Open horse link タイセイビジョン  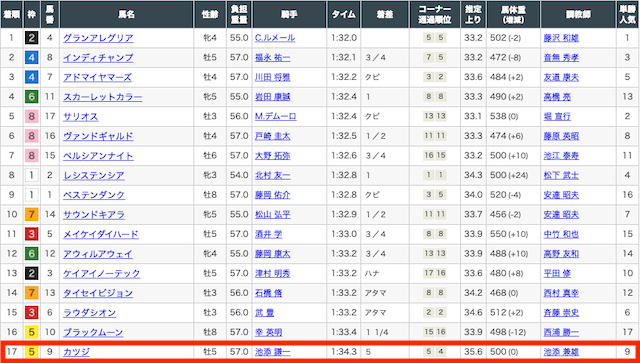(98, 293)
